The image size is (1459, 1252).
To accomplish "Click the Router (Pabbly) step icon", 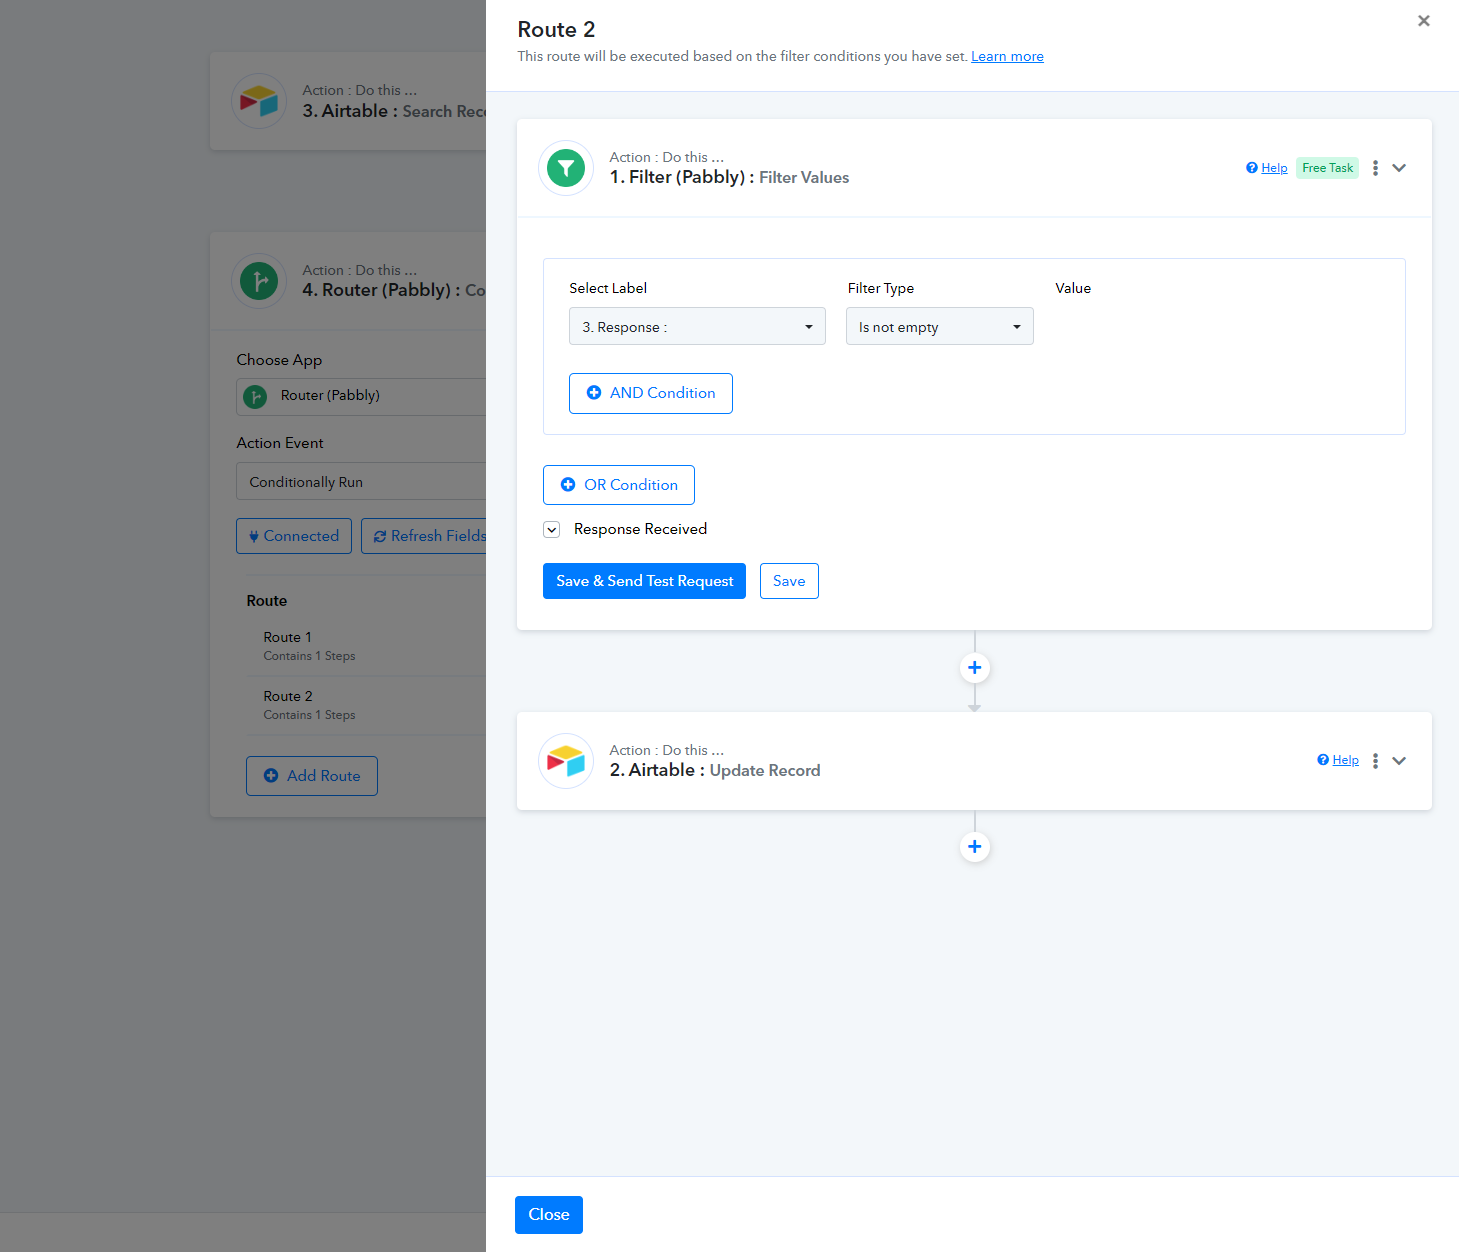I will tap(259, 281).
